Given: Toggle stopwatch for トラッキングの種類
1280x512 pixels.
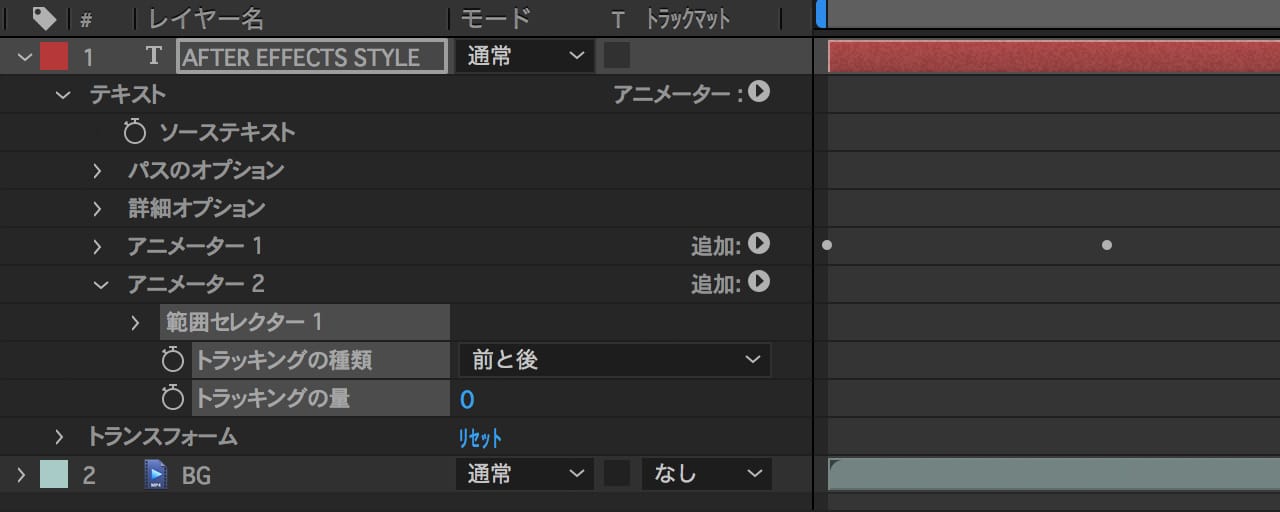Looking at the screenshot, I should click(x=173, y=360).
